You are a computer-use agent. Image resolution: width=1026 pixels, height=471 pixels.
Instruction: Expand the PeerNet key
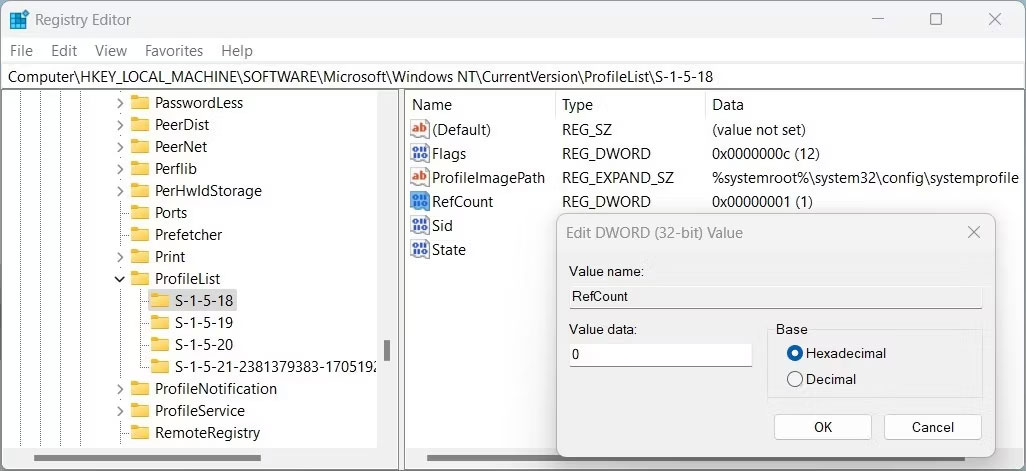tap(120, 147)
